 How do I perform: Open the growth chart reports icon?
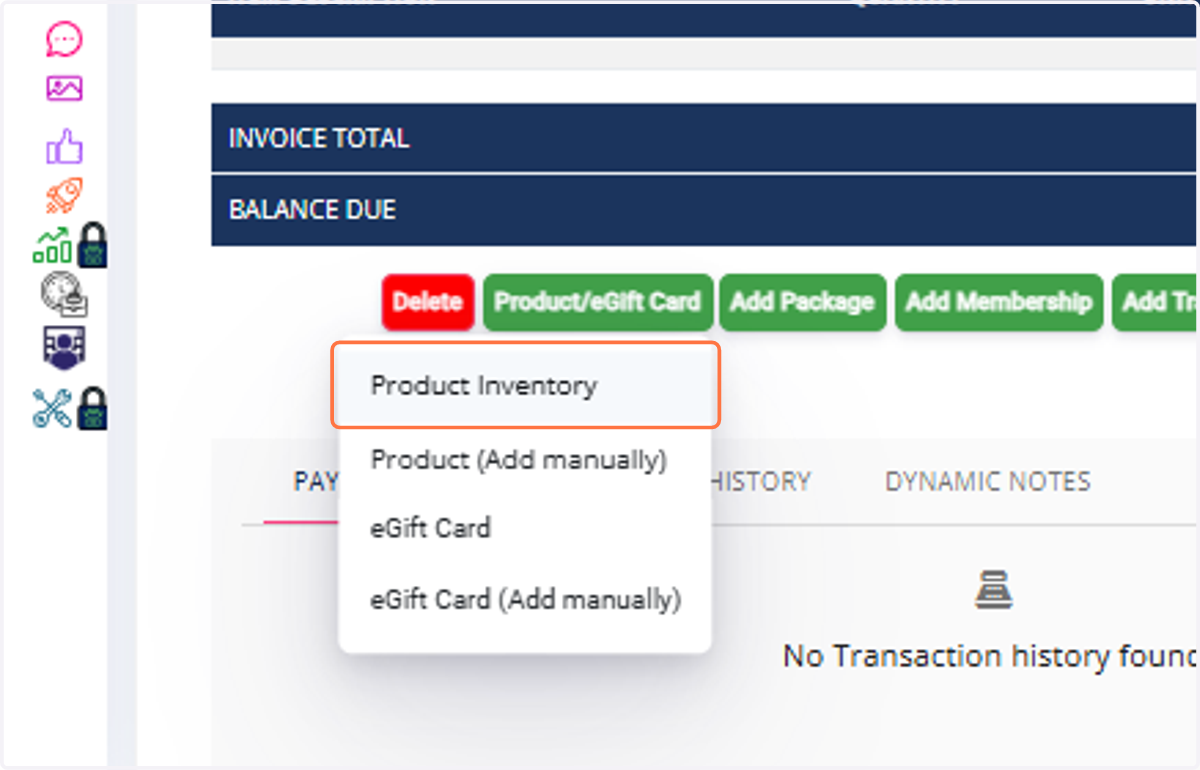tap(53, 246)
